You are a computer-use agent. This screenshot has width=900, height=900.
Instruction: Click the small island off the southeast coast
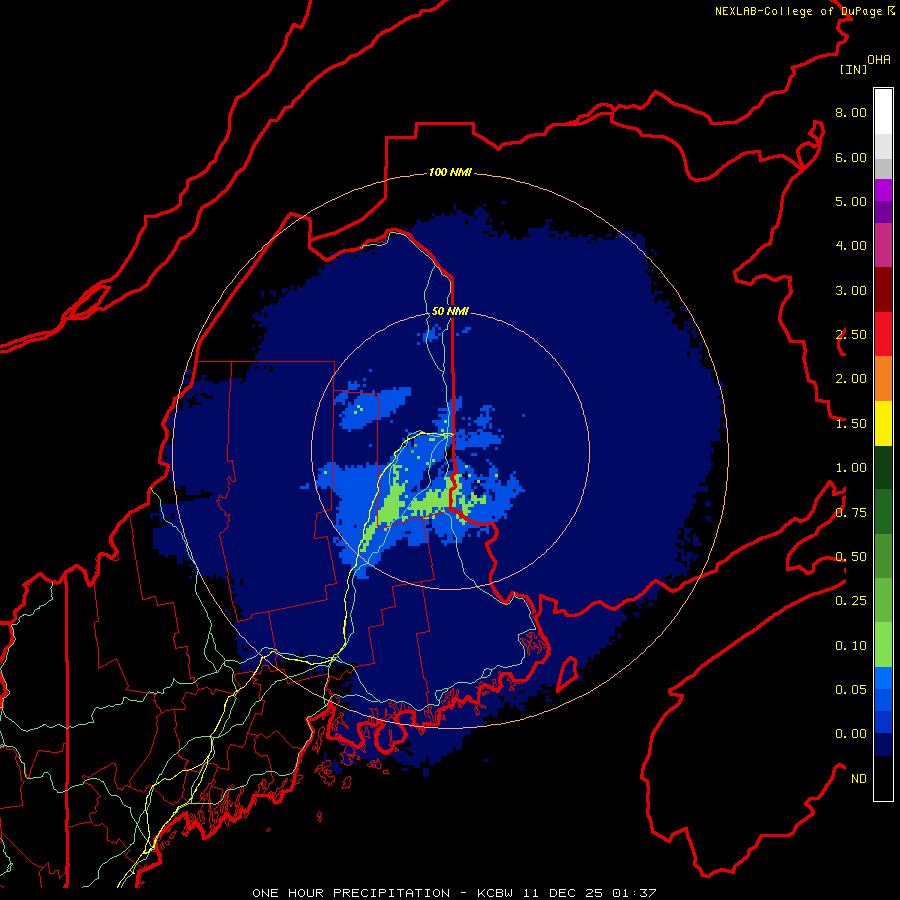(x=567, y=674)
